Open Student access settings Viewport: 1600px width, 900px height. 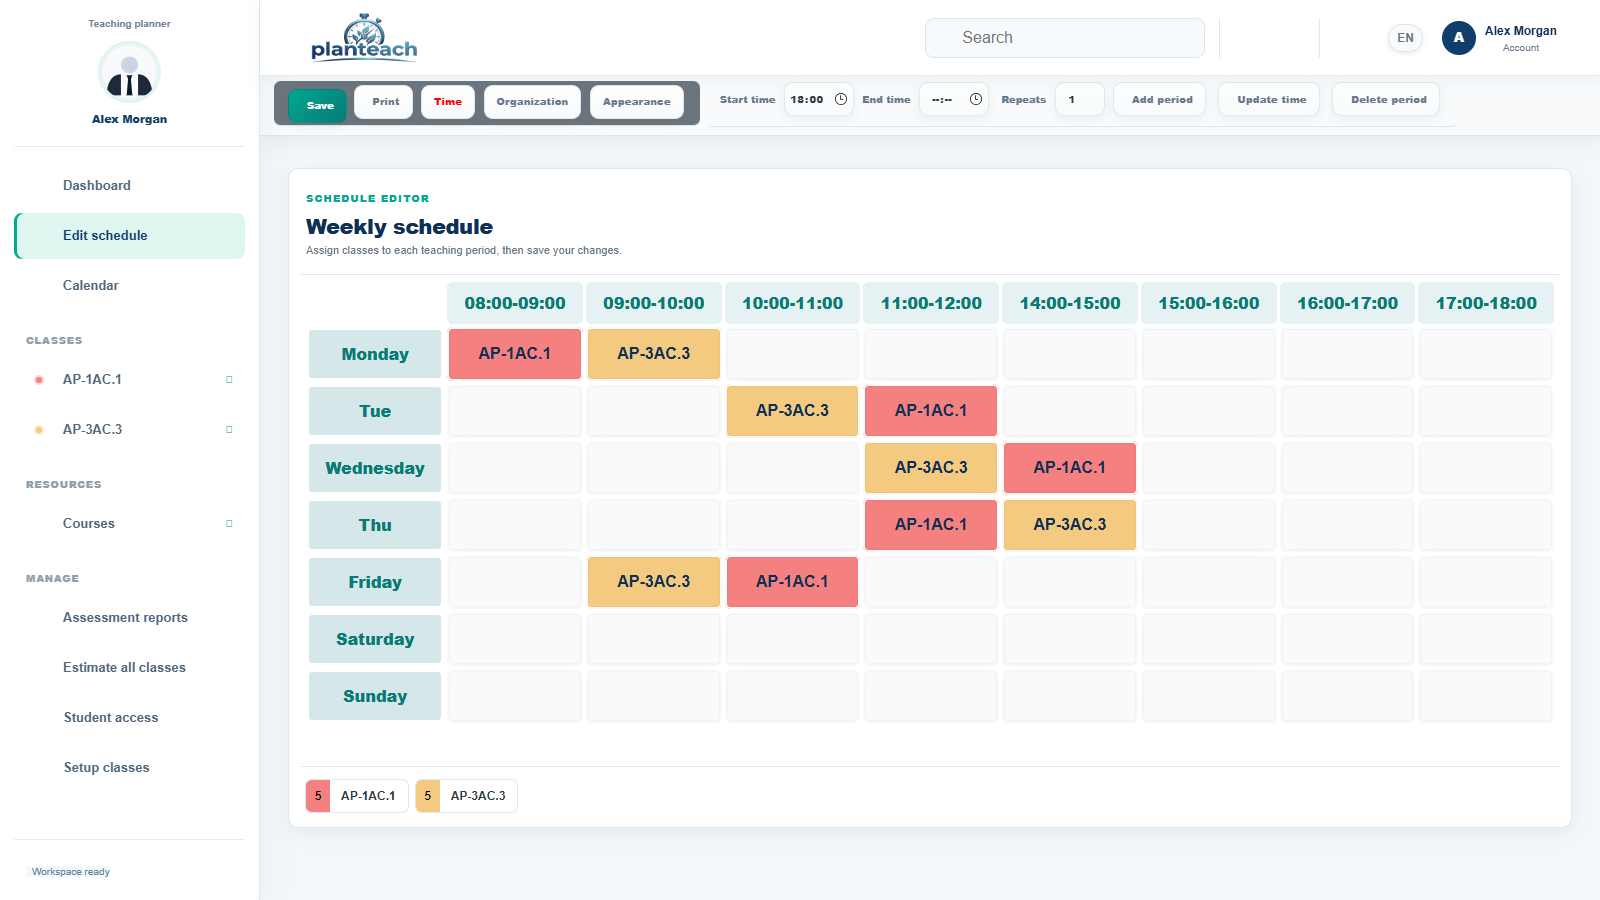pos(129,718)
